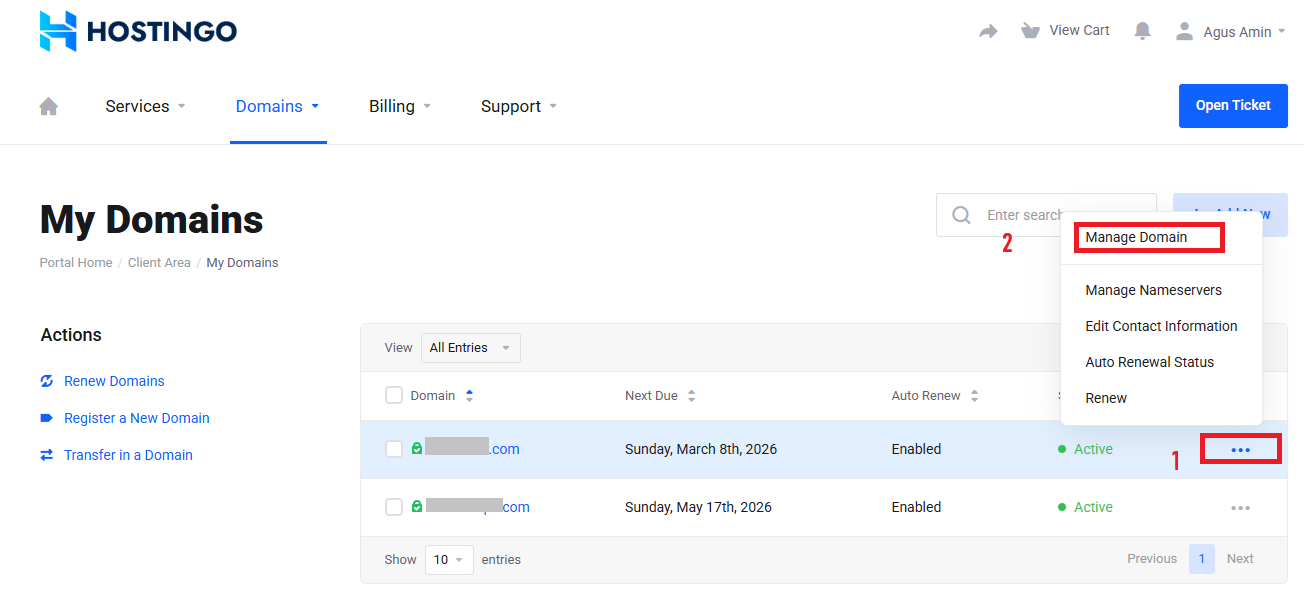Click Sunday, May 17th, 2026 cell
Viewport: 1304px width, 598px height.
pyautogui.click(x=698, y=507)
